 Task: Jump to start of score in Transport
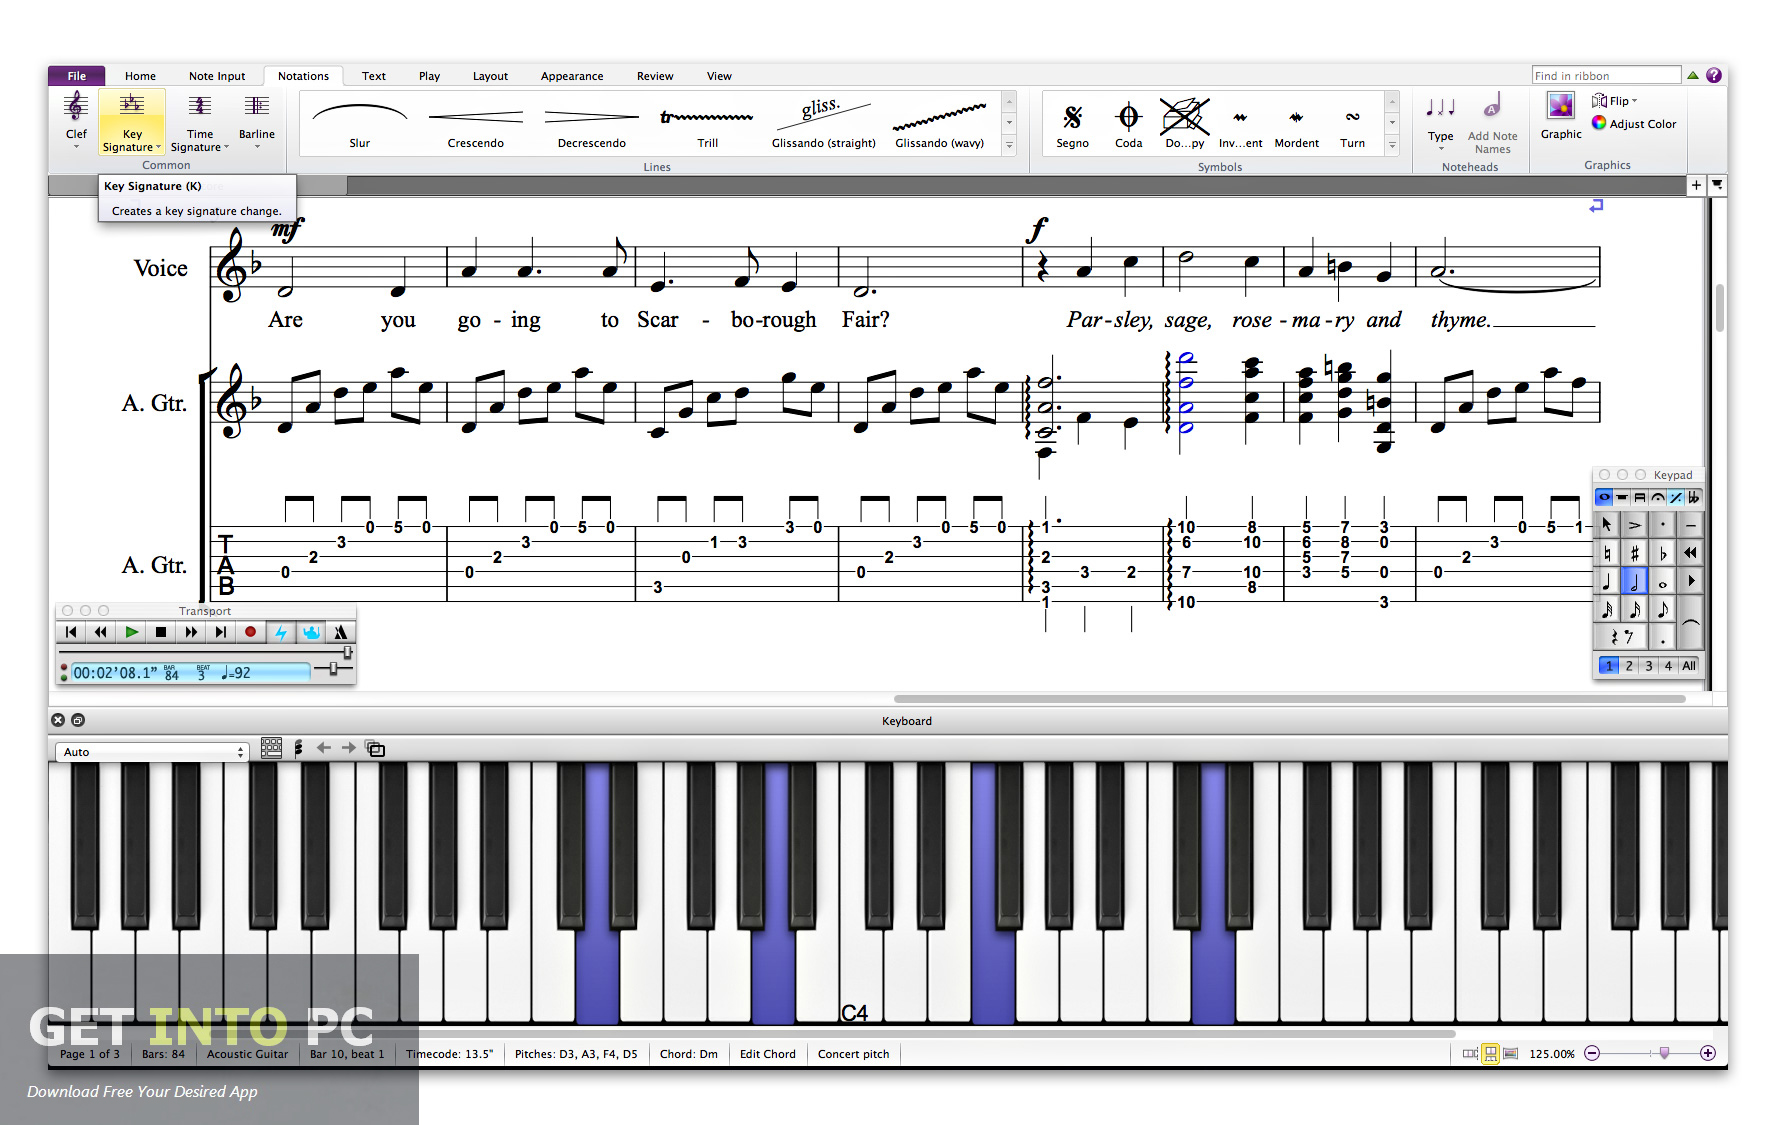coord(71,632)
